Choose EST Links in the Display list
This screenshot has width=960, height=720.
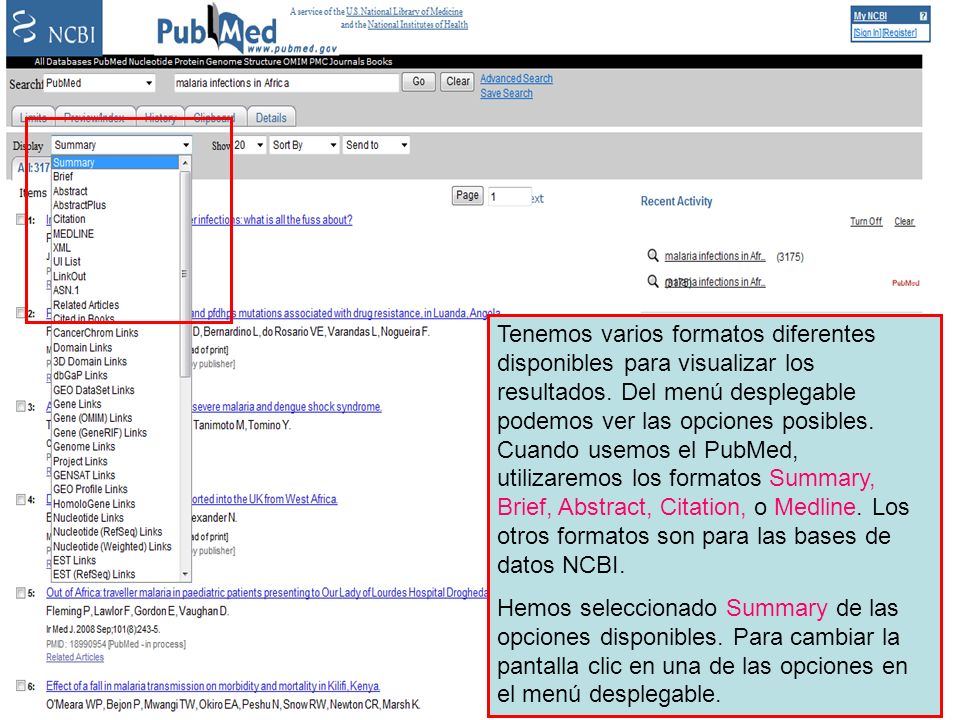[x=115, y=560]
